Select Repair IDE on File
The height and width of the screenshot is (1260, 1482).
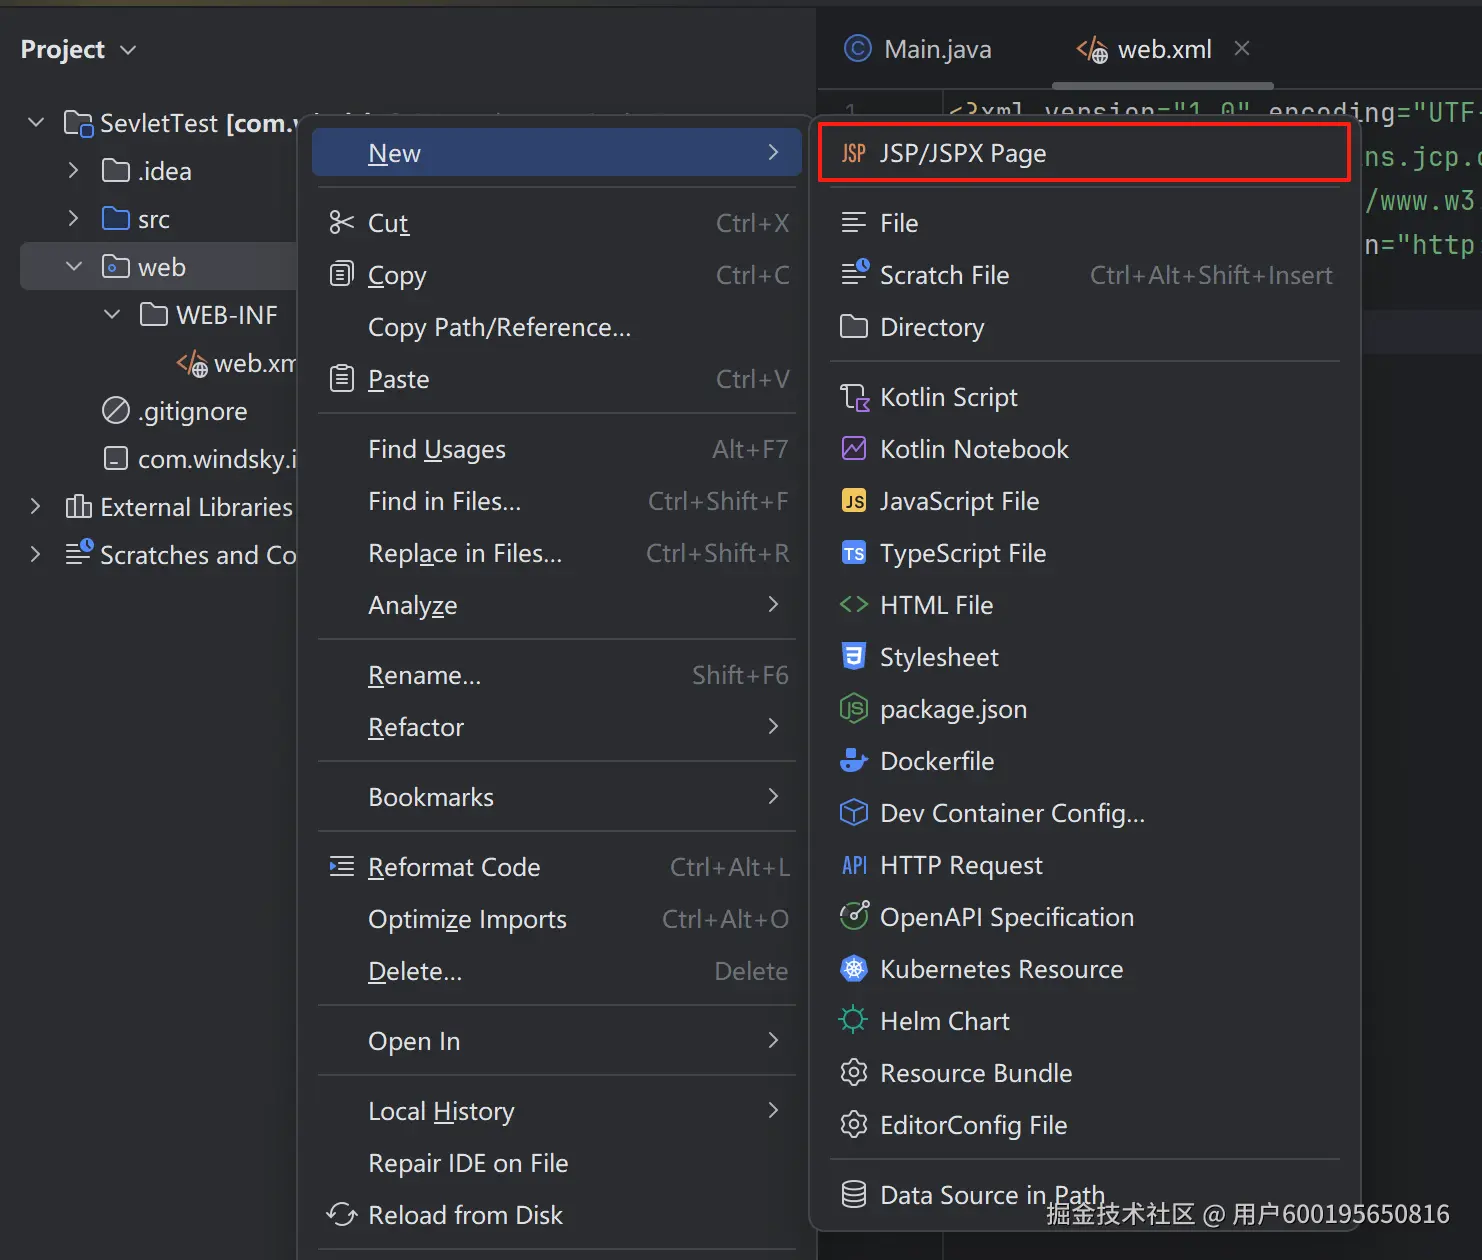click(556, 1163)
